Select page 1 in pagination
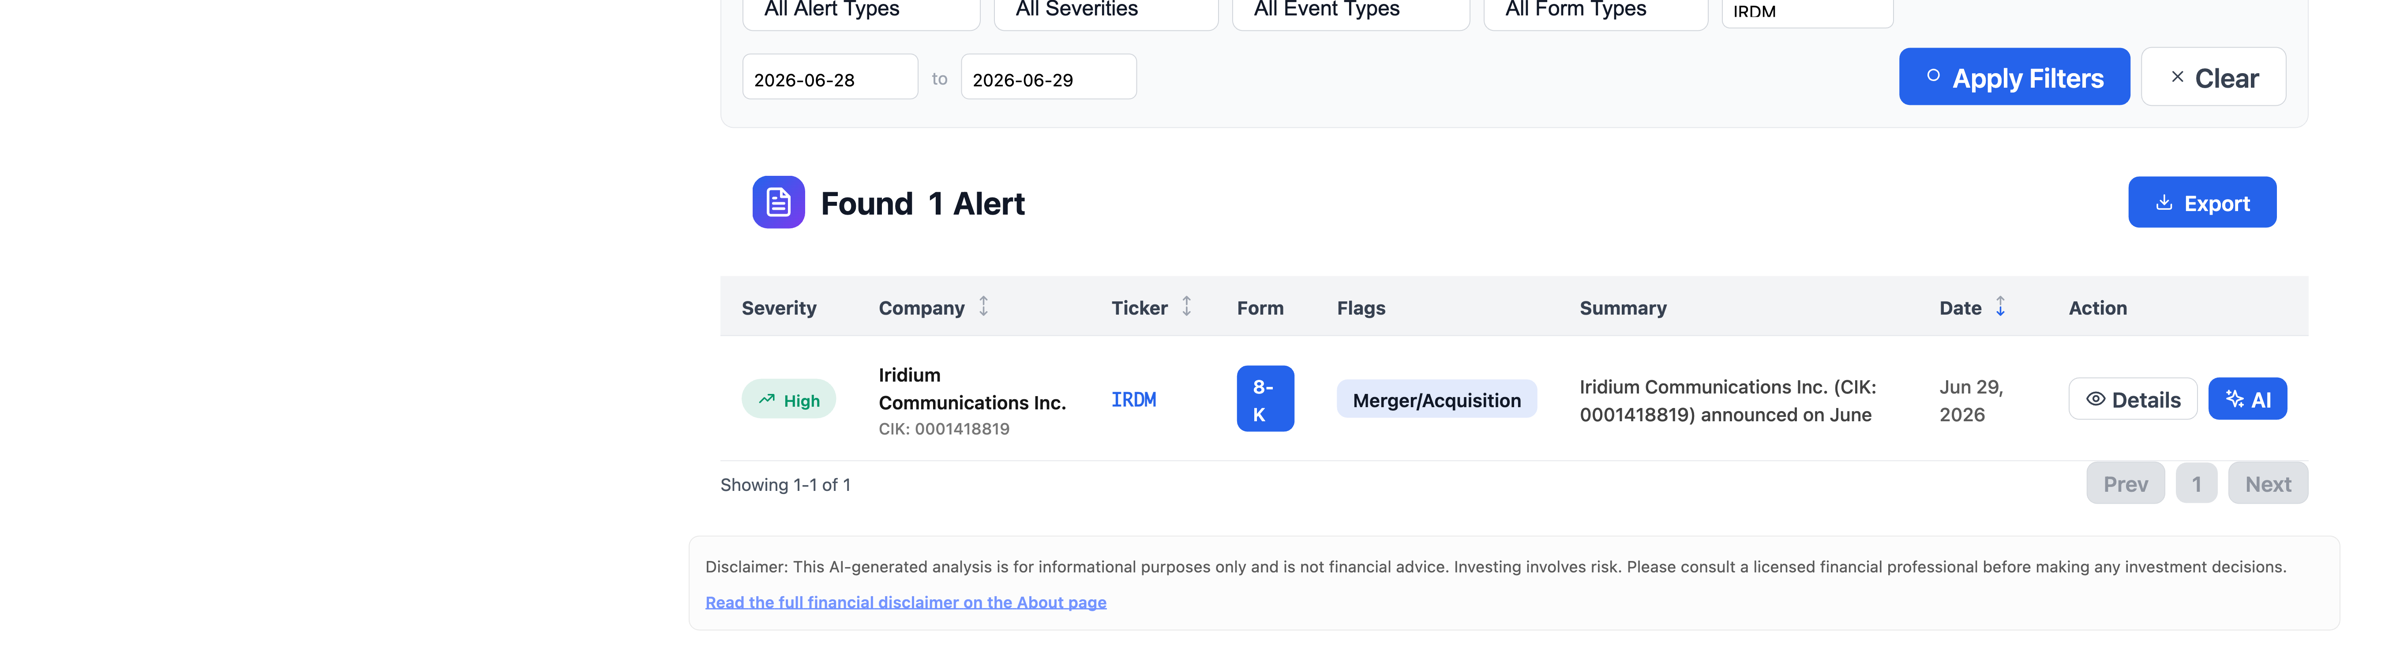 point(2196,483)
